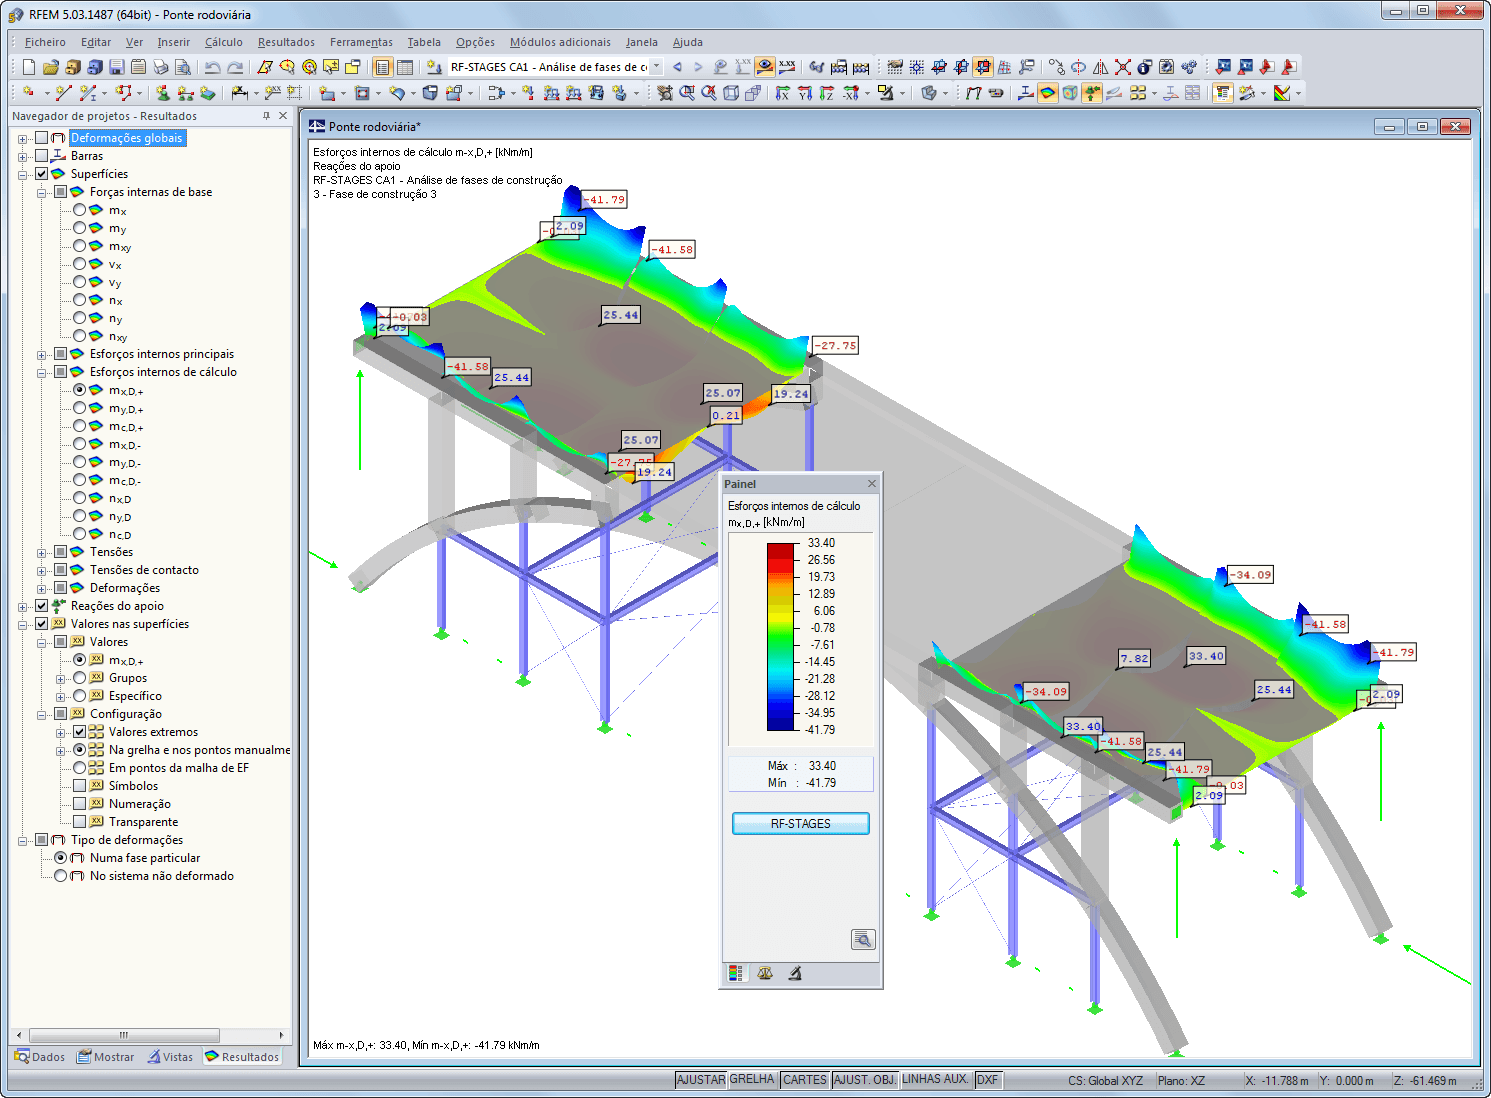Expand the Tensões tree node
This screenshot has height=1098, width=1491.
(x=42, y=552)
